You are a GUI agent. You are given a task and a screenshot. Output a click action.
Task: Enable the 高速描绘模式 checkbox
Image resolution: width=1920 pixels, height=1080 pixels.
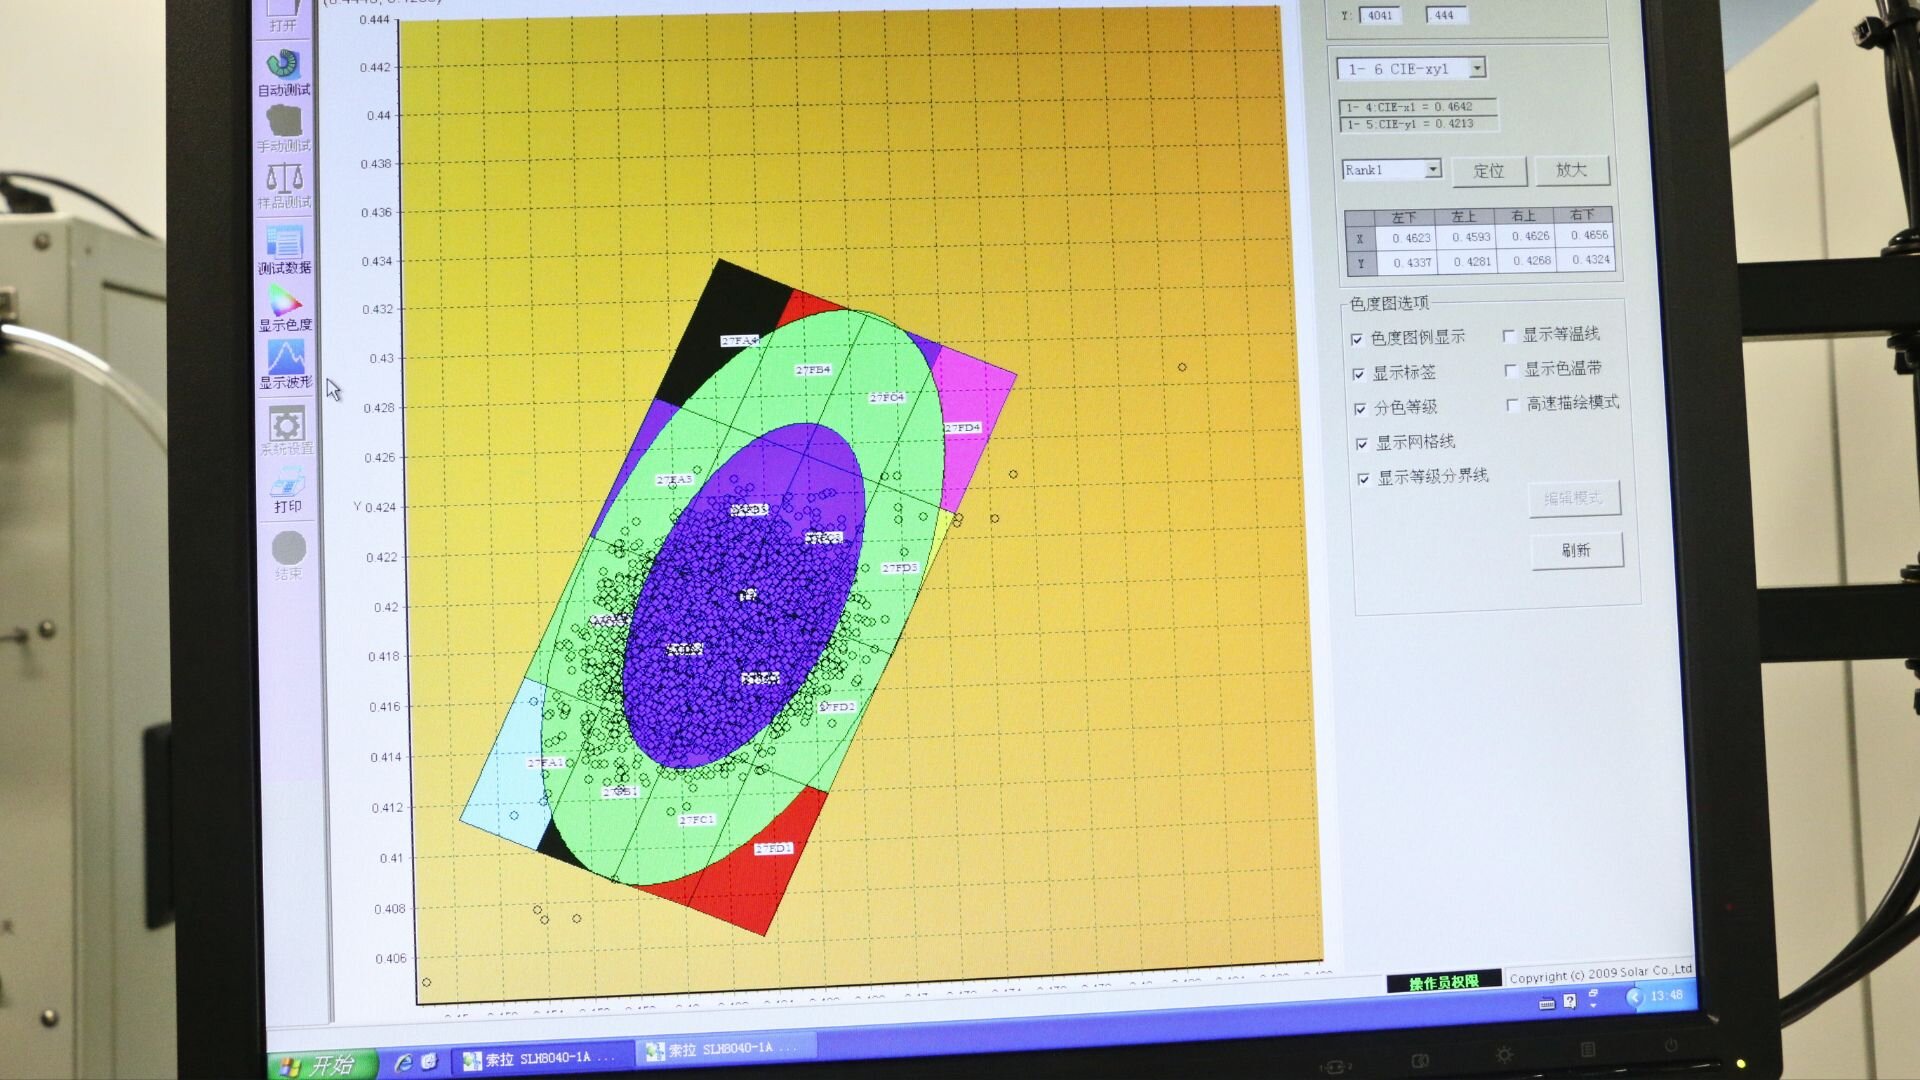(x=1513, y=405)
